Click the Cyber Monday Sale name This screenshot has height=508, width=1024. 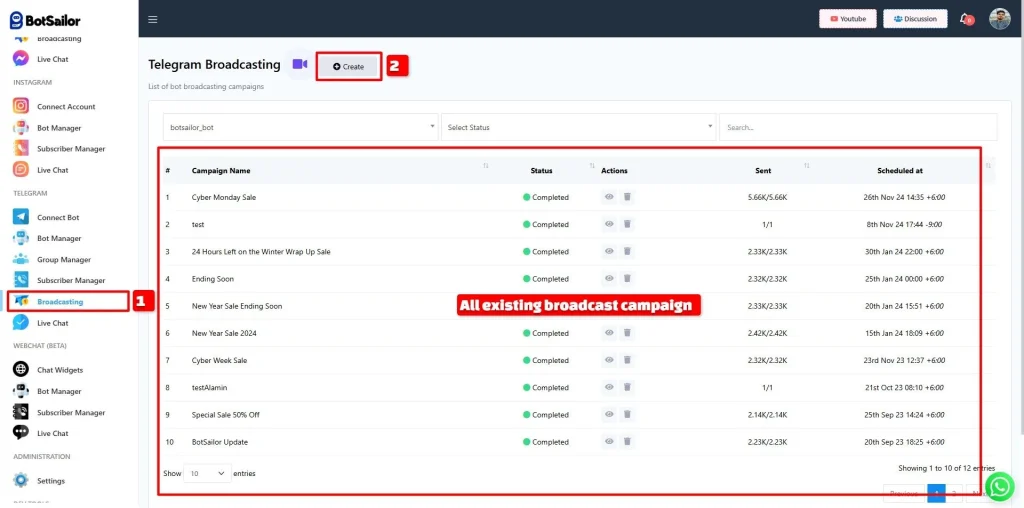click(x=223, y=197)
